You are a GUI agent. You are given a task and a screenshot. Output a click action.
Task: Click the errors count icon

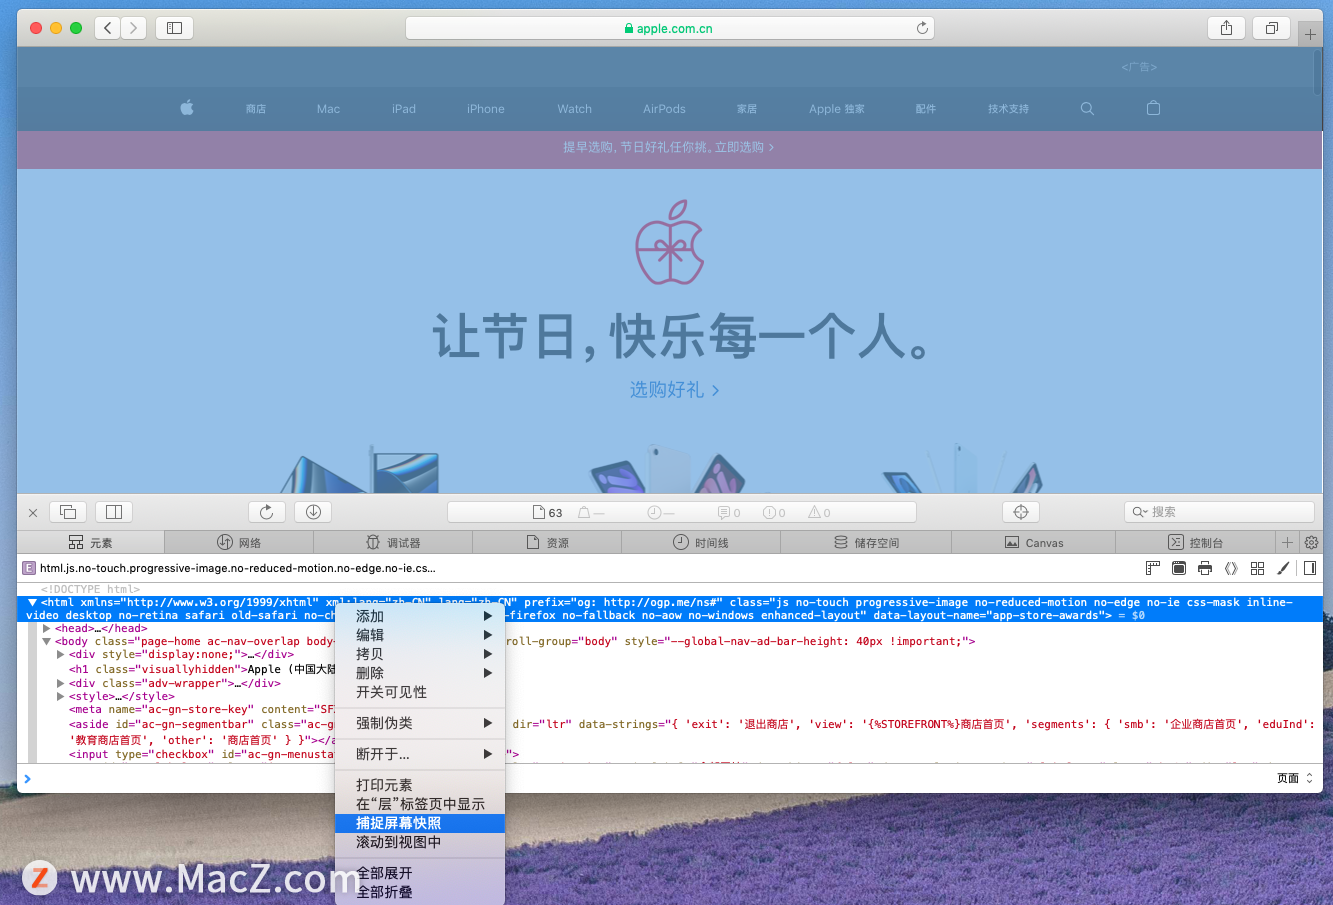[x=774, y=512]
